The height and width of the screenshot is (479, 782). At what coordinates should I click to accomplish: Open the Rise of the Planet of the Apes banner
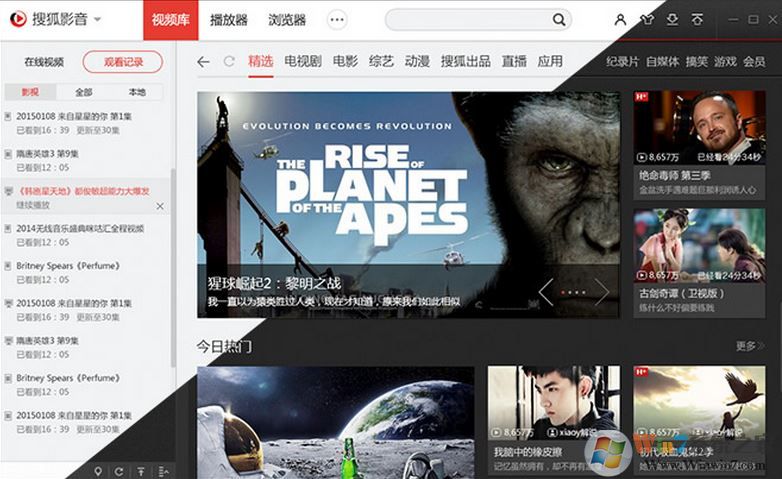408,205
